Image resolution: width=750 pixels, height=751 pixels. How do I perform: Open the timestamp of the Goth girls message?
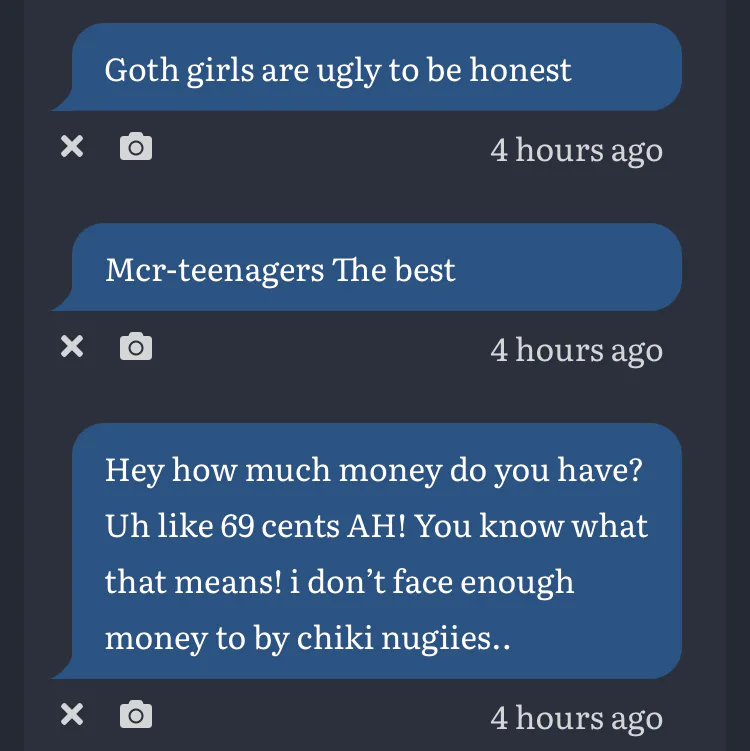pyautogui.click(x=576, y=150)
